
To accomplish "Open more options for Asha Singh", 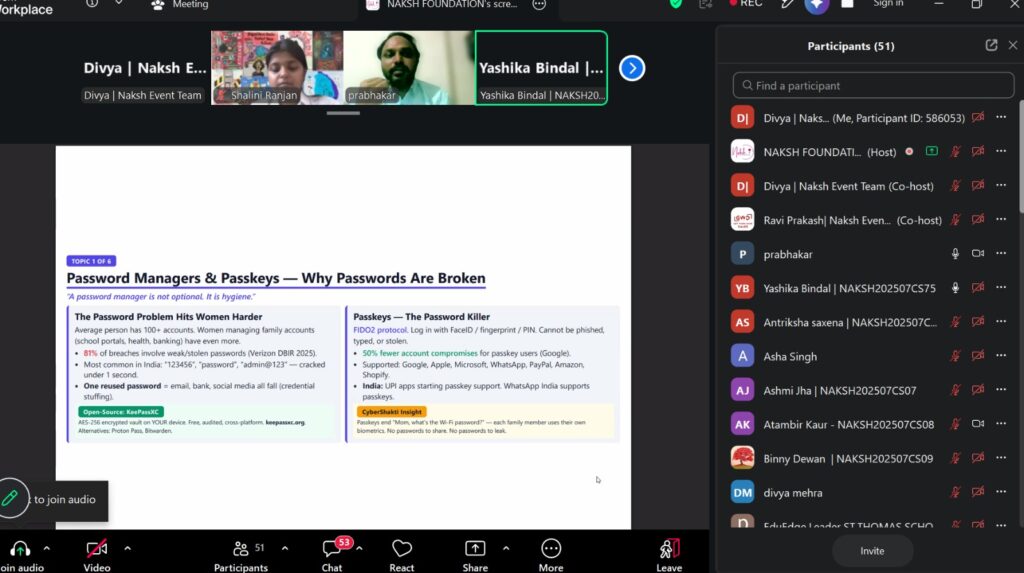I will pyautogui.click(x=1001, y=356).
